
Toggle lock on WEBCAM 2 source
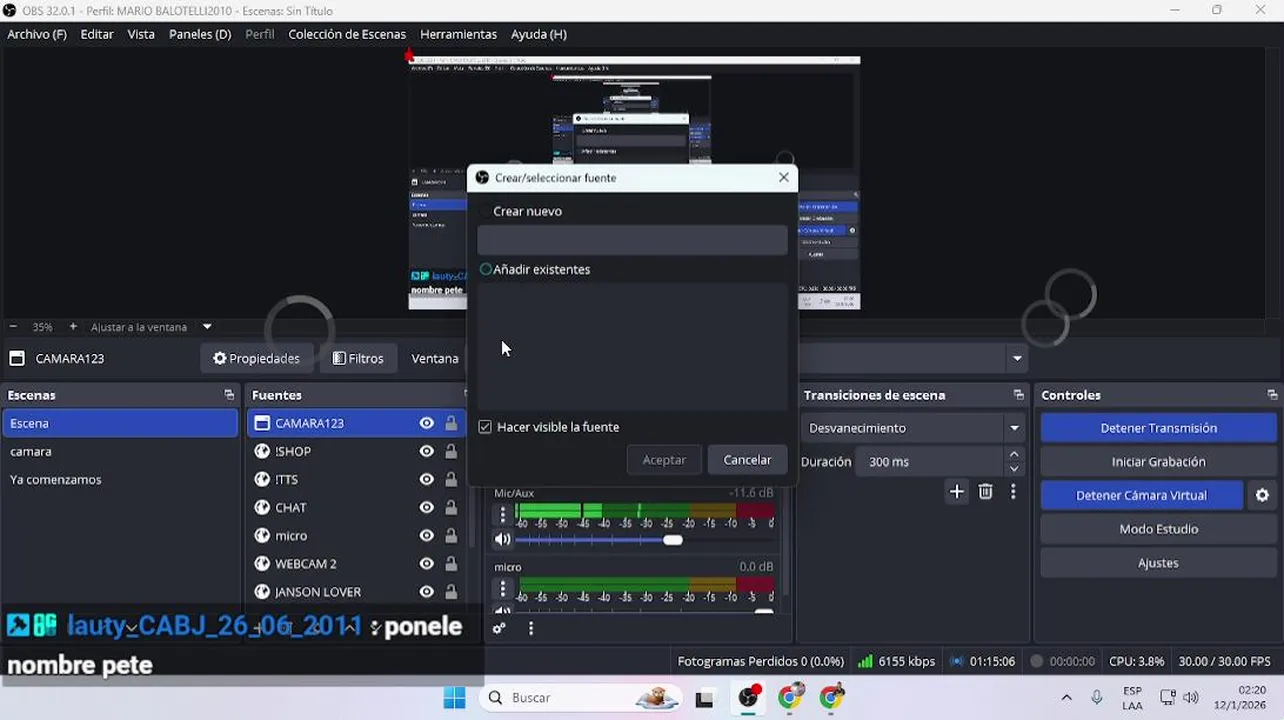click(451, 563)
